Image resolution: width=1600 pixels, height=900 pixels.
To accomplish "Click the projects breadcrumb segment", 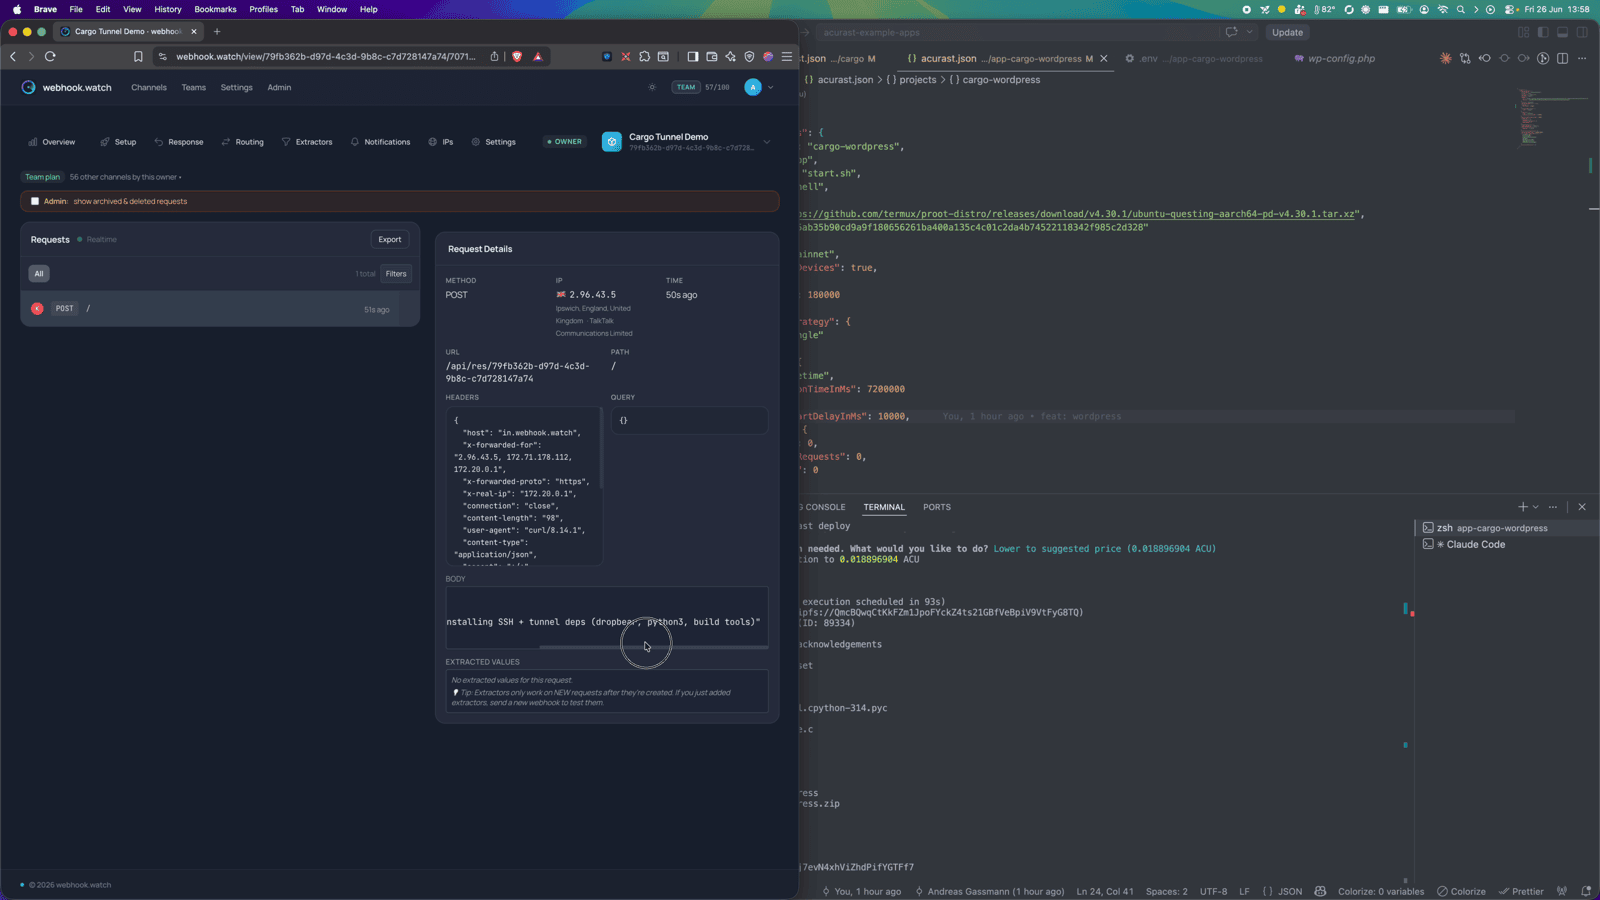I will point(910,80).
